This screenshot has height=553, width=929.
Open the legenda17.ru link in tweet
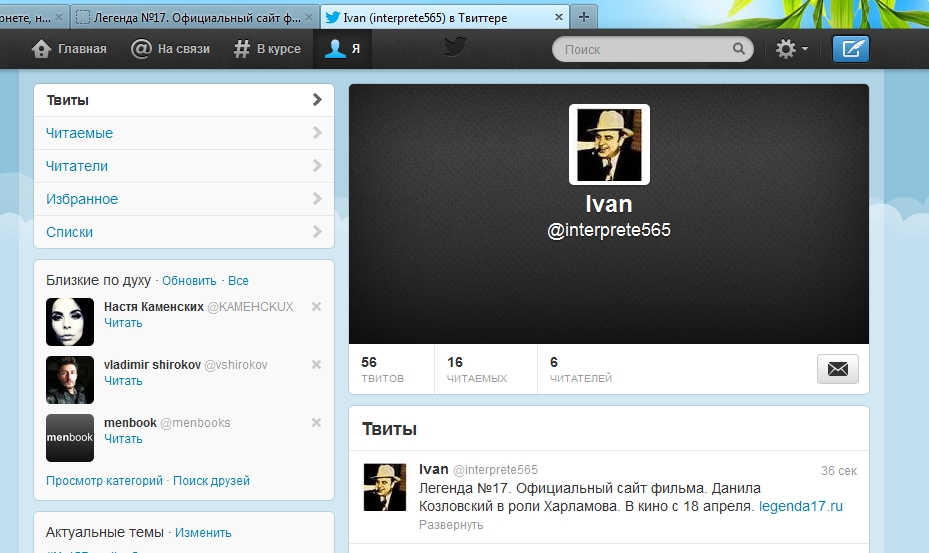point(800,506)
